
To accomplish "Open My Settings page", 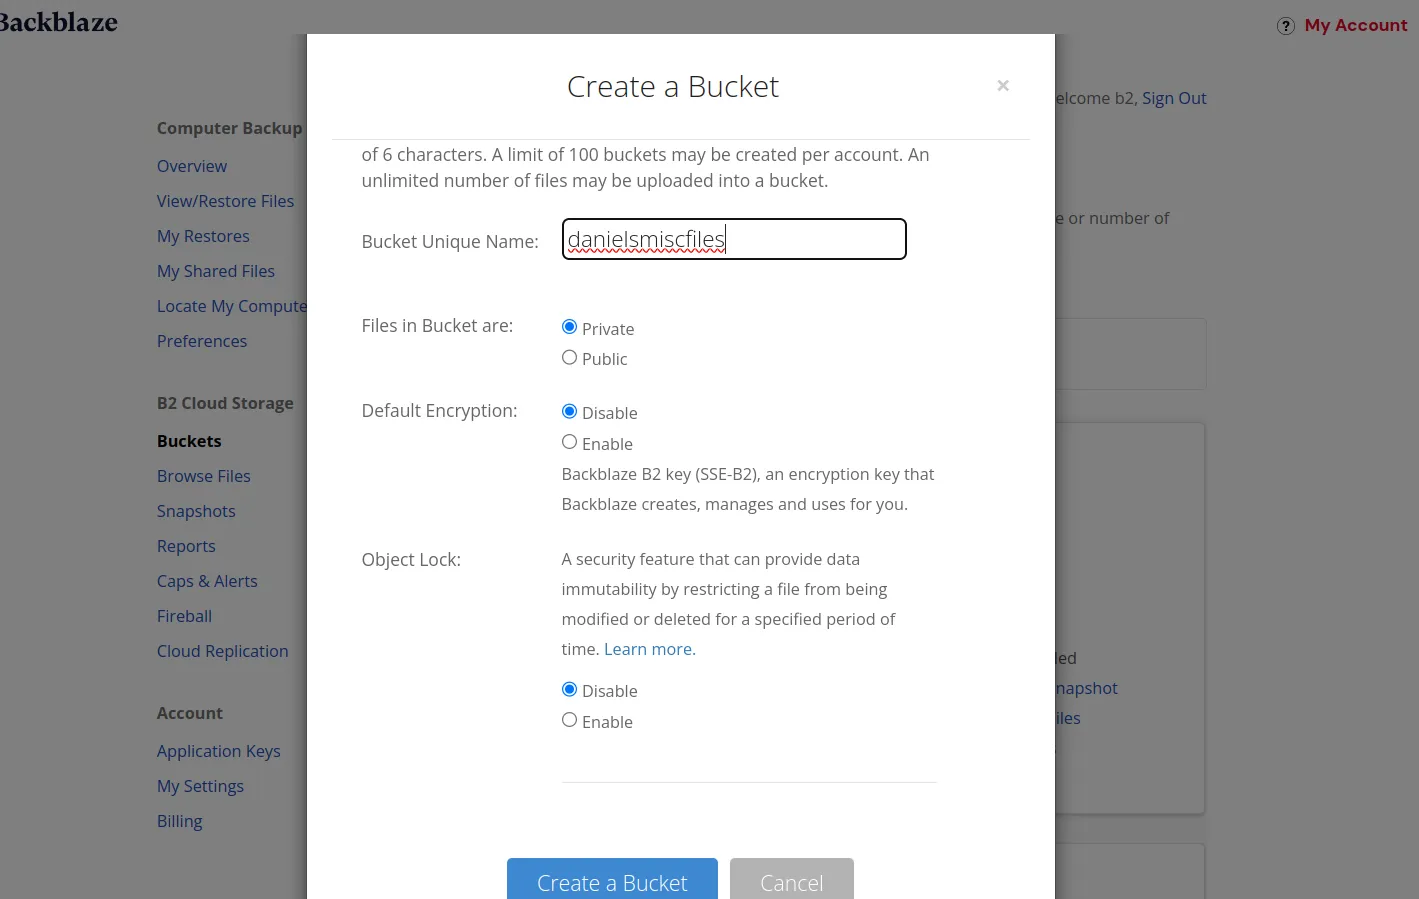I will tap(200, 786).
